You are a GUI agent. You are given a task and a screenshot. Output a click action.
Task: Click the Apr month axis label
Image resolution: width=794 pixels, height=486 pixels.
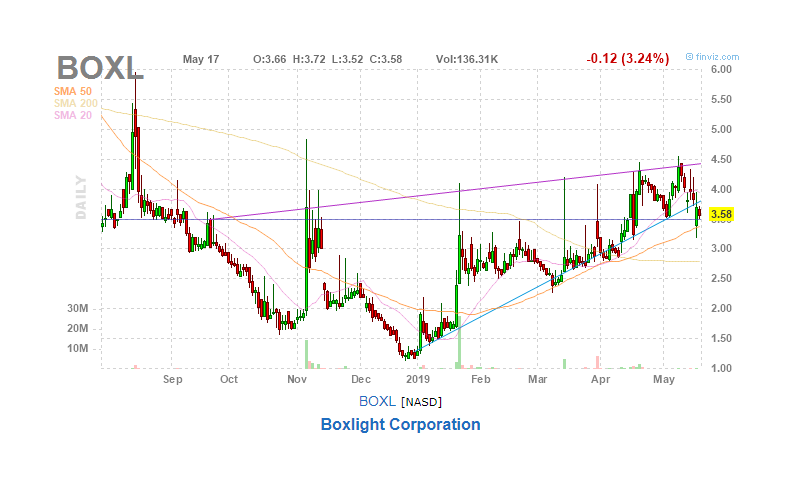601,379
